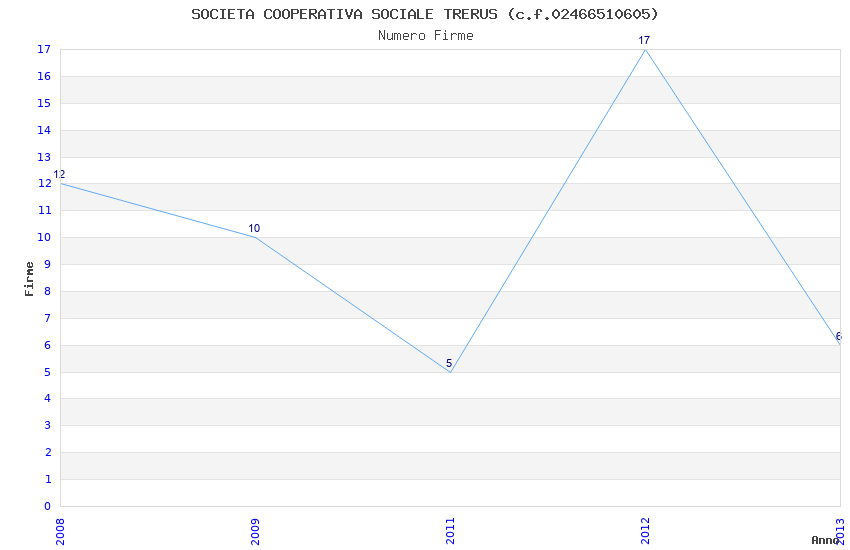Click the y-axis tick label 13

click(44, 157)
